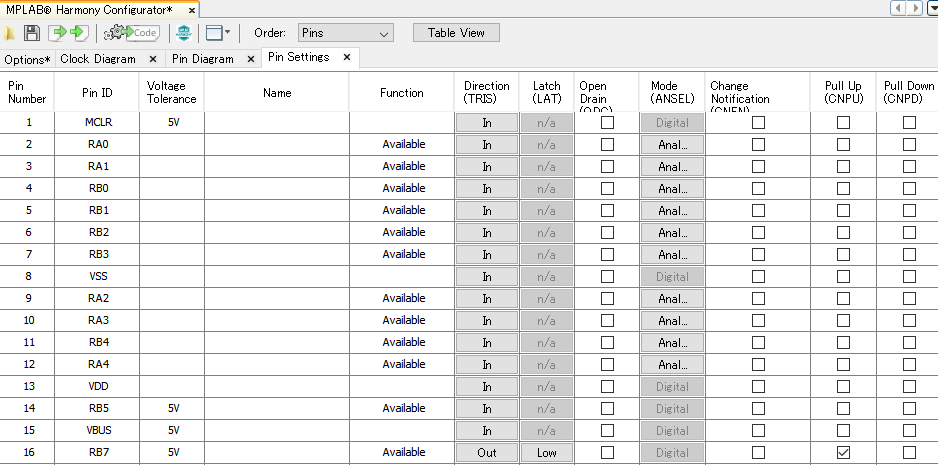
Task: Check Pull Down checkbox for RB0
Action: 909,188
